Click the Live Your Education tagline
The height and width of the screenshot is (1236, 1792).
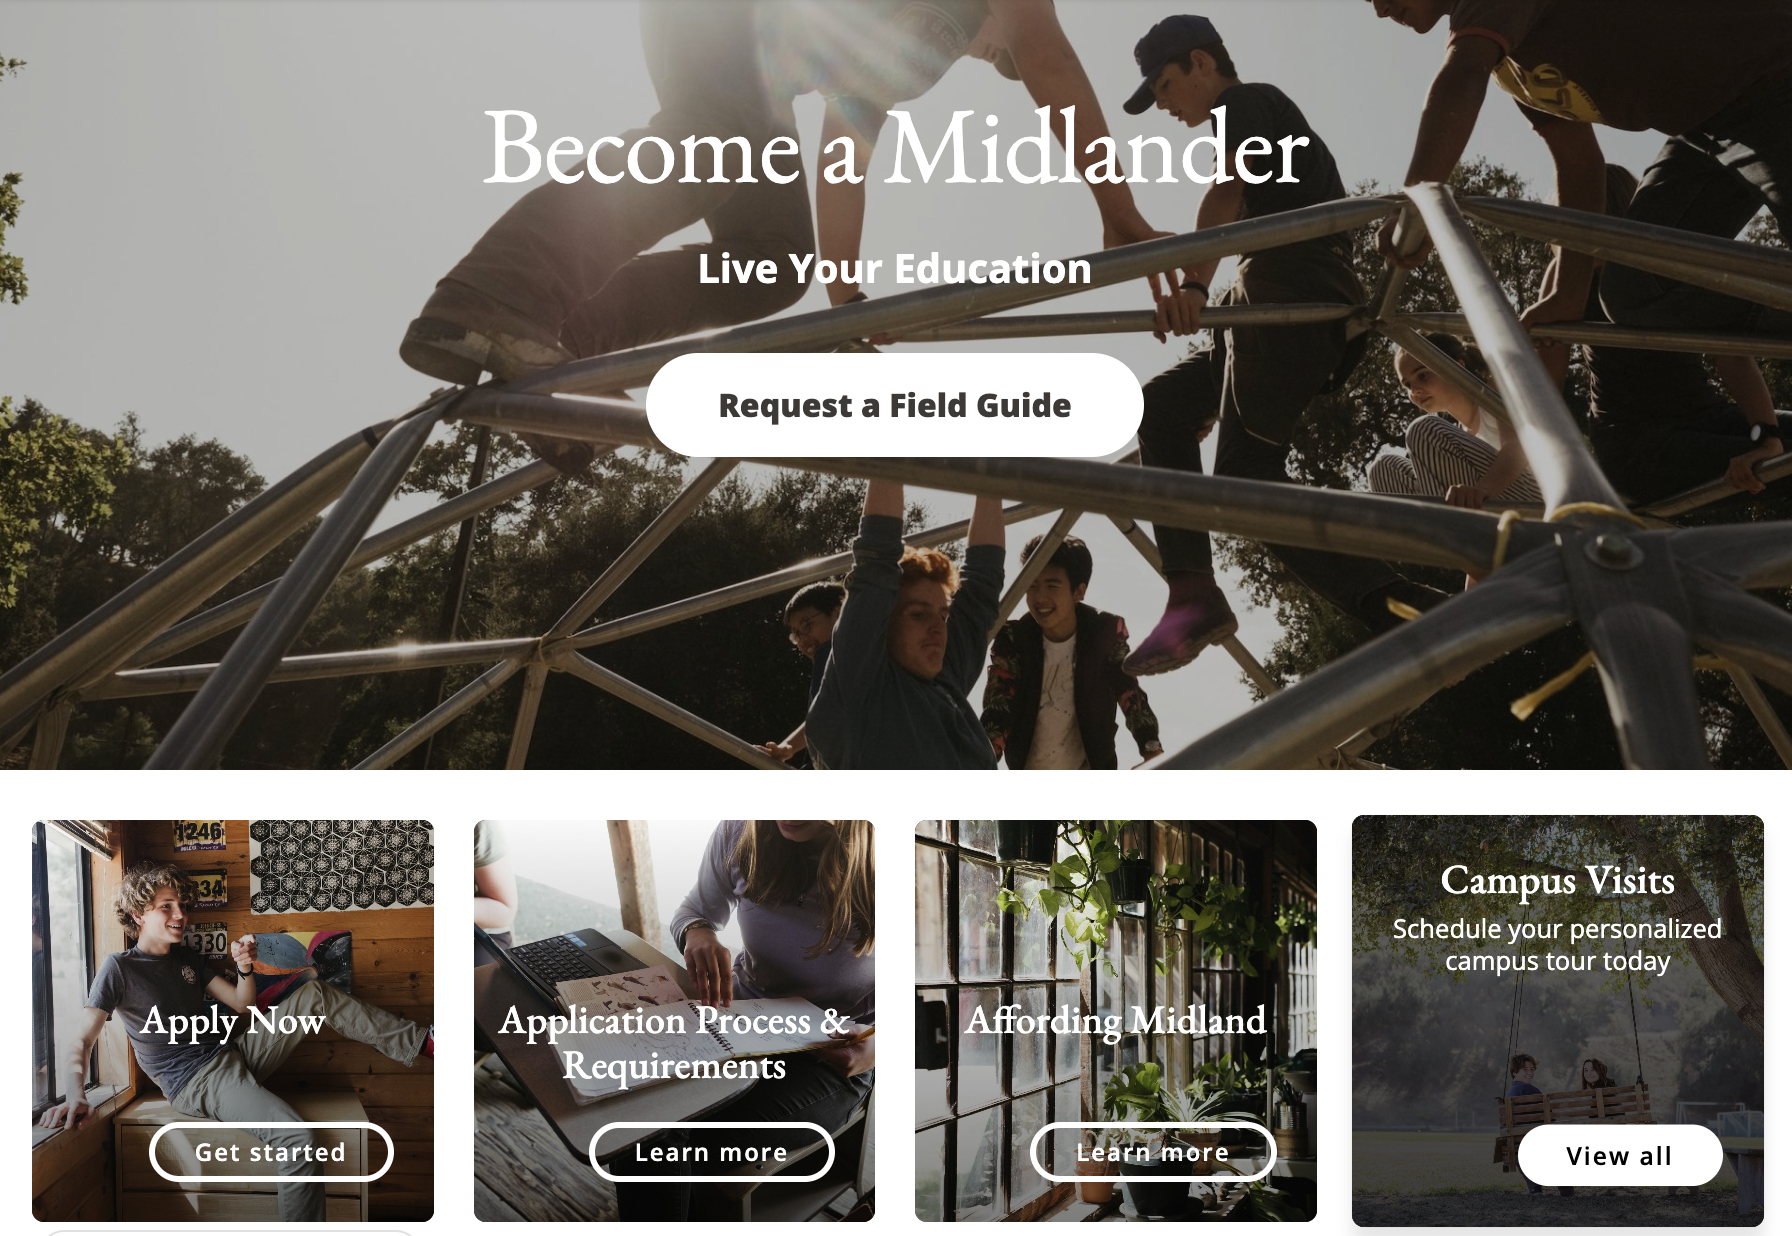point(894,268)
